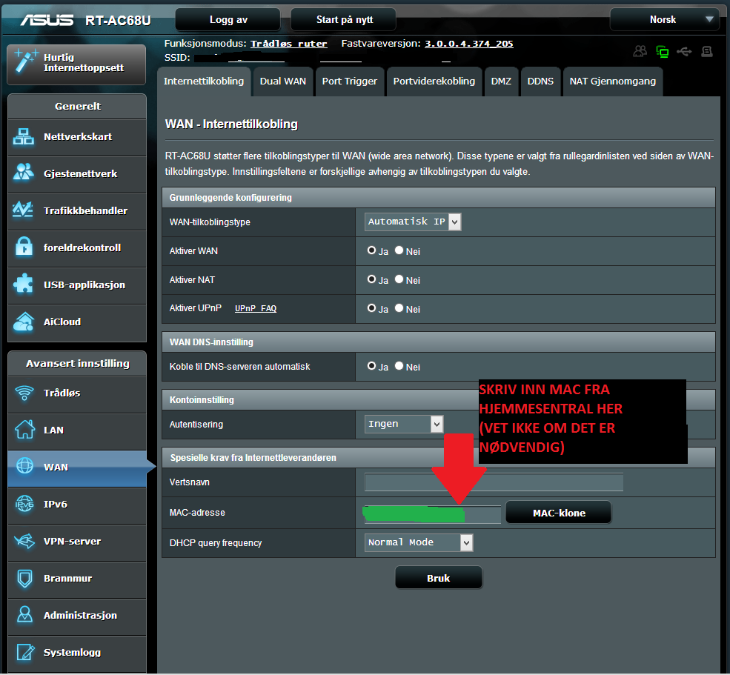This screenshot has width=730, height=675.
Task: Click the MAC-klone button
Action: (559, 513)
